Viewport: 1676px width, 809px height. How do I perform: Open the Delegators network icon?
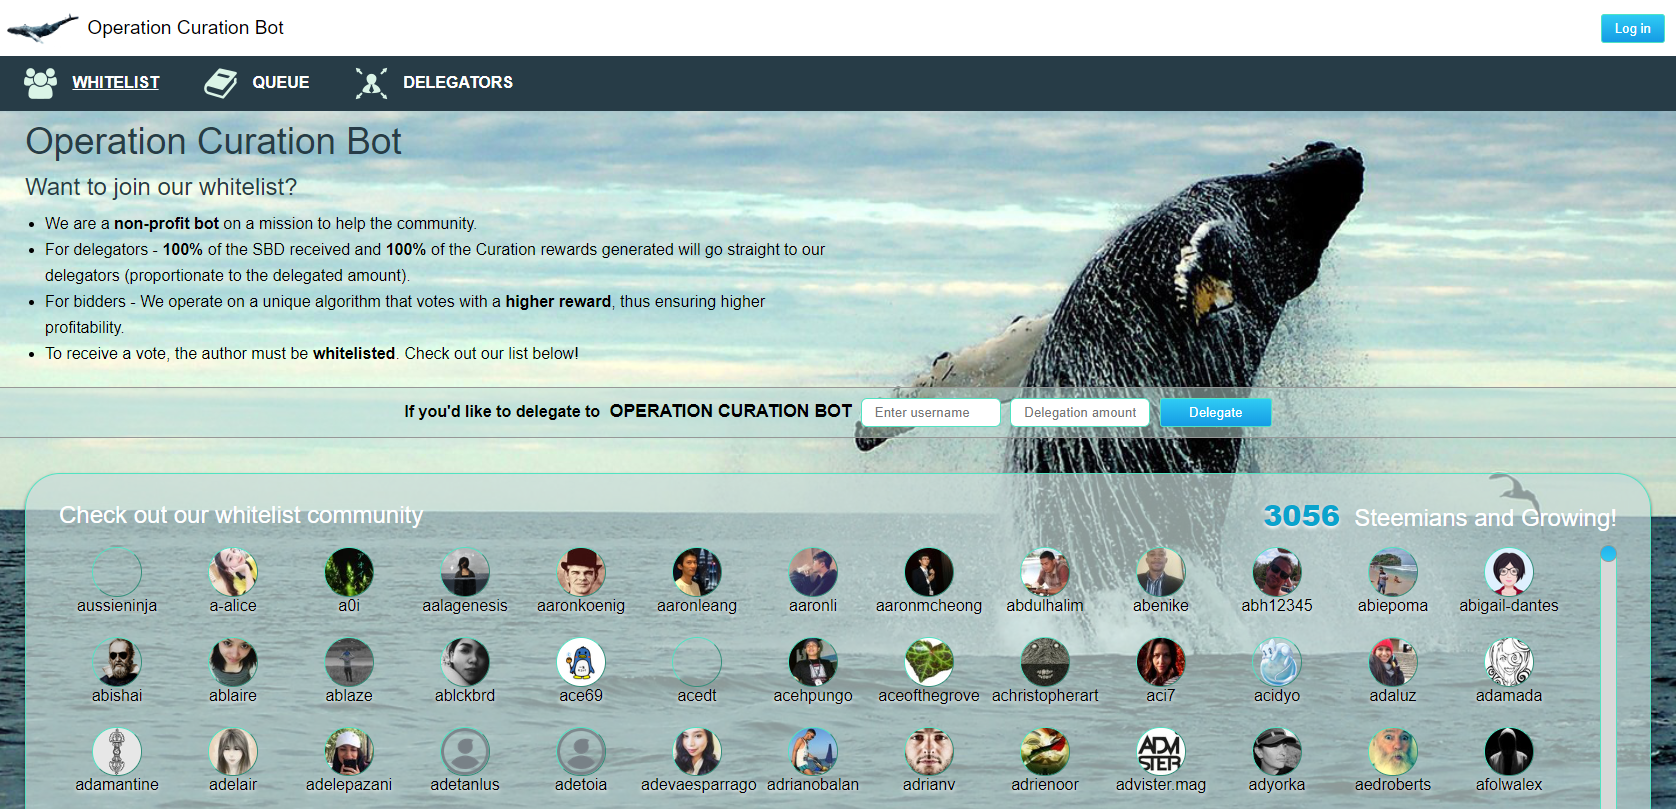pyautogui.click(x=371, y=83)
